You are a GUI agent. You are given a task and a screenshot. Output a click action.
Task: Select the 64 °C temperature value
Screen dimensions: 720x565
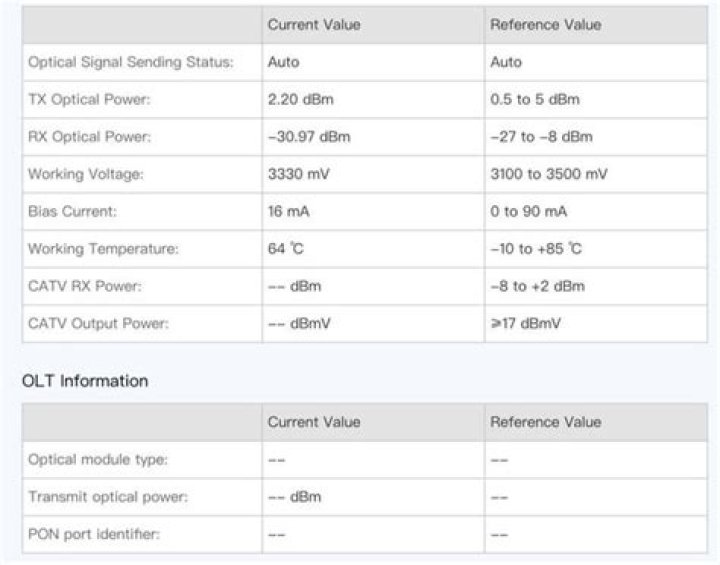click(284, 249)
